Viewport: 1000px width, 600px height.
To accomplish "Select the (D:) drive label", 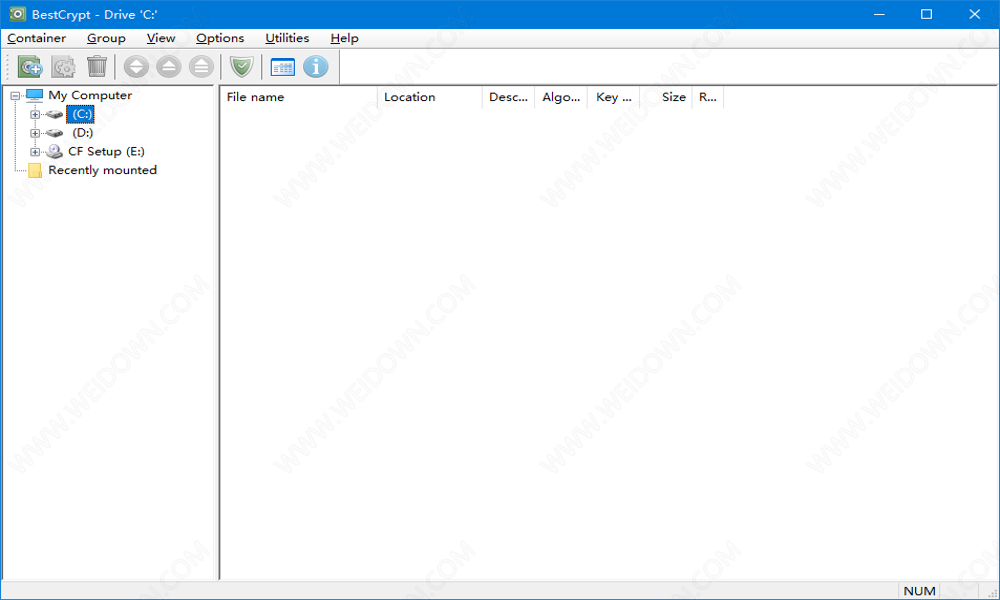I will (82, 133).
